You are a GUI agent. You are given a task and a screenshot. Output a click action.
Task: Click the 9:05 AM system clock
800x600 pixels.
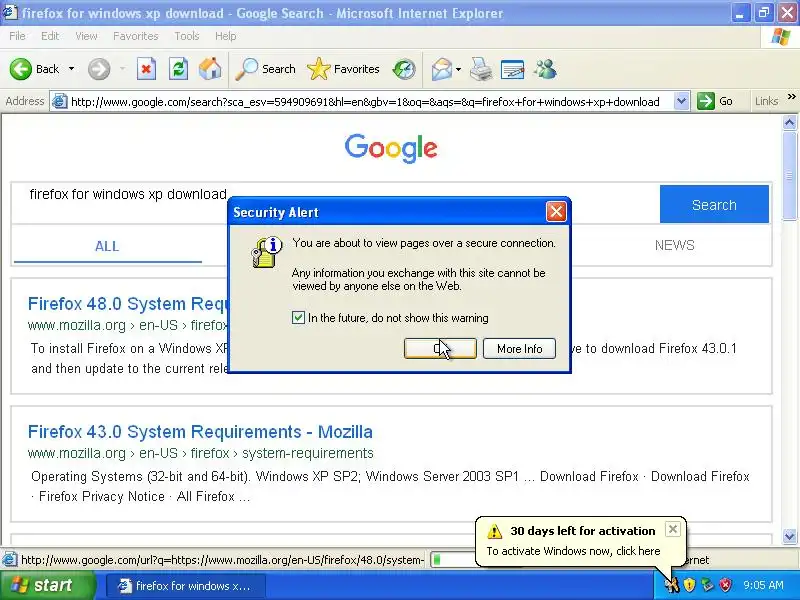pos(763,585)
